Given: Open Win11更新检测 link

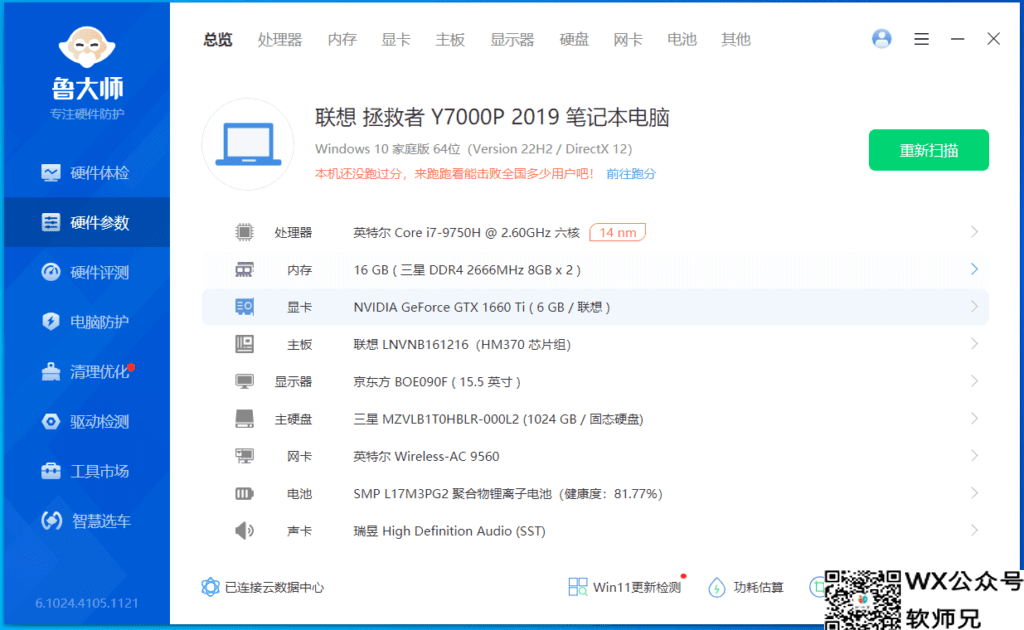Looking at the screenshot, I should pyautogui.click(x=637, y=588).
